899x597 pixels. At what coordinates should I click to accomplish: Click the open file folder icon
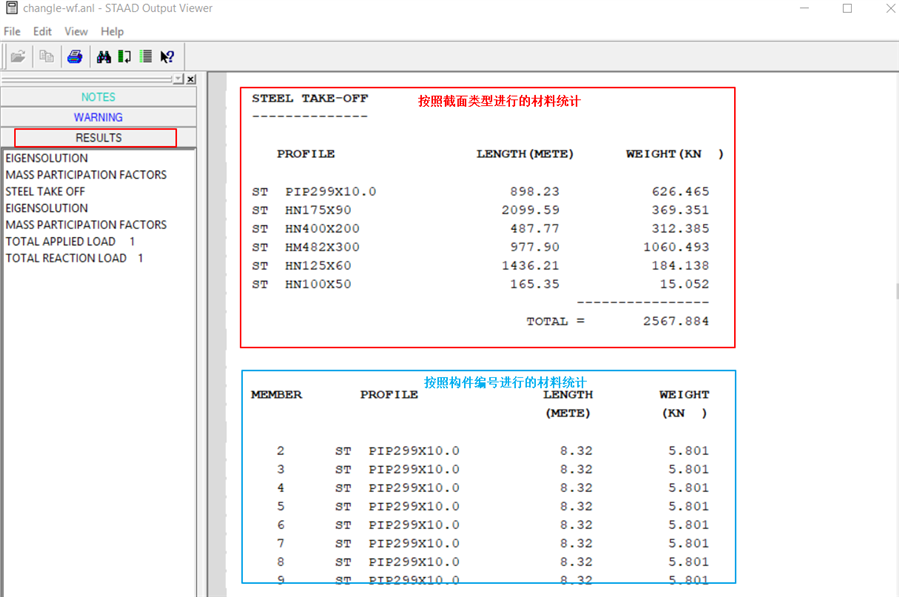coord(18,57)
